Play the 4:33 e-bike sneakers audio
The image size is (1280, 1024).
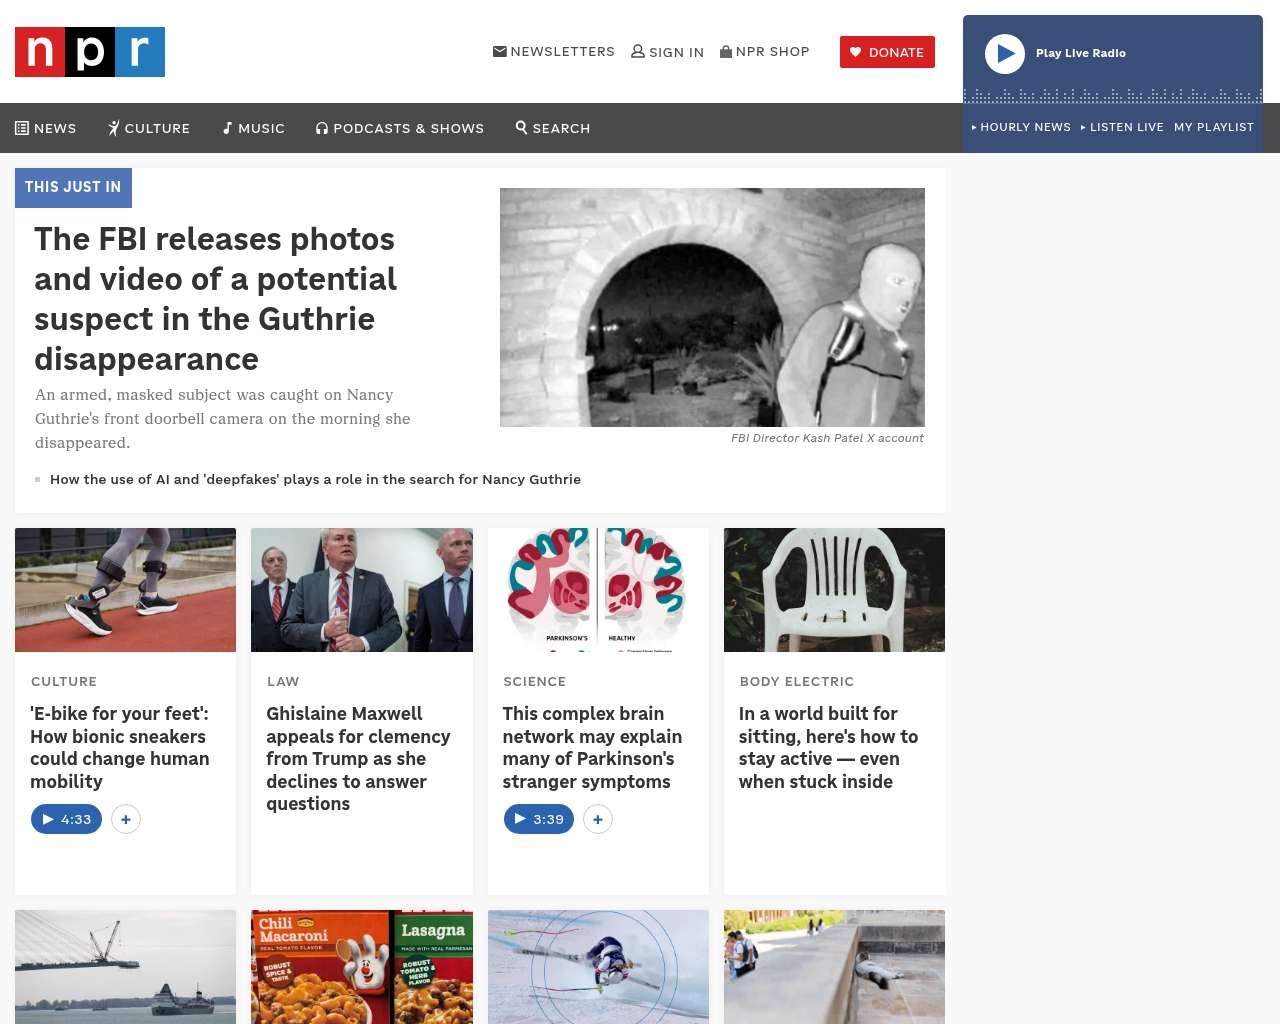click(66, 819)
